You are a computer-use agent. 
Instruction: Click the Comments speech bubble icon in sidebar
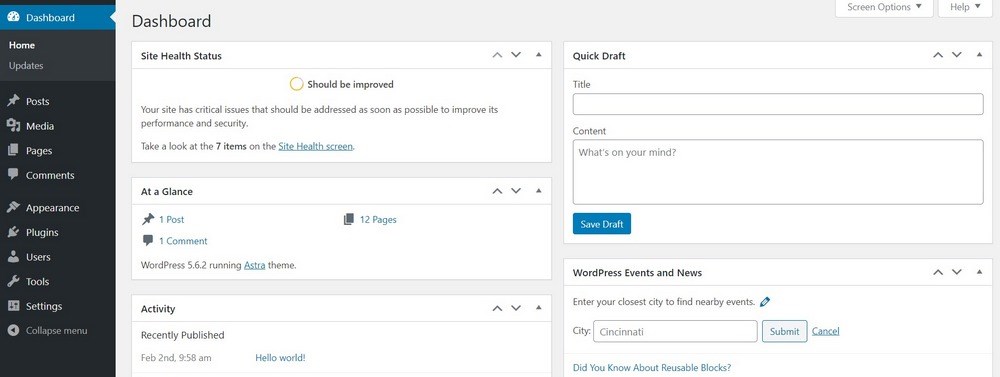click(x=13, y=175)
